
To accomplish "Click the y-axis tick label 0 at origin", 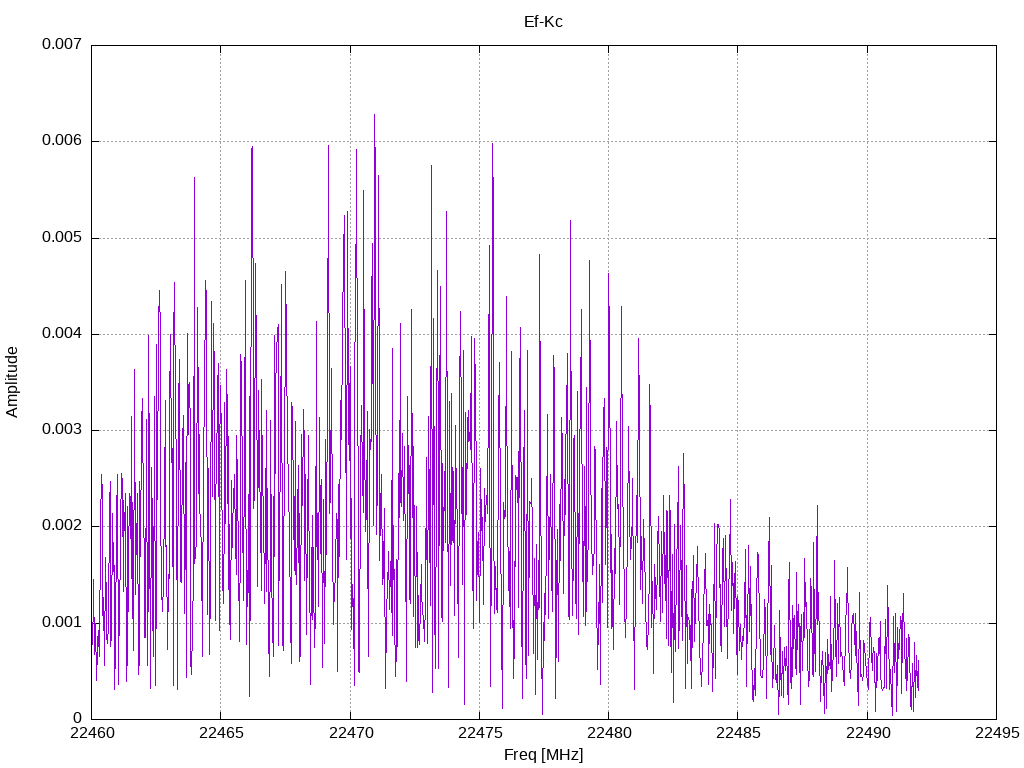I will point(78,718).
